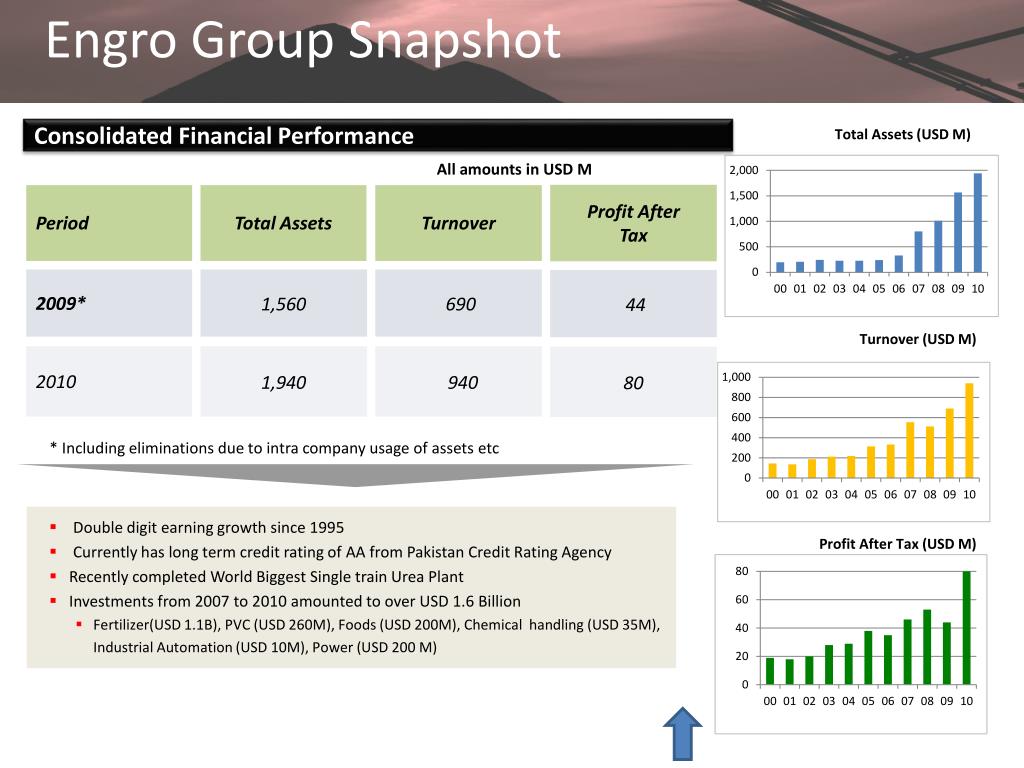Click the 690 turnover cell
The width and height of the screenshot is (1024, 768).
458,303
